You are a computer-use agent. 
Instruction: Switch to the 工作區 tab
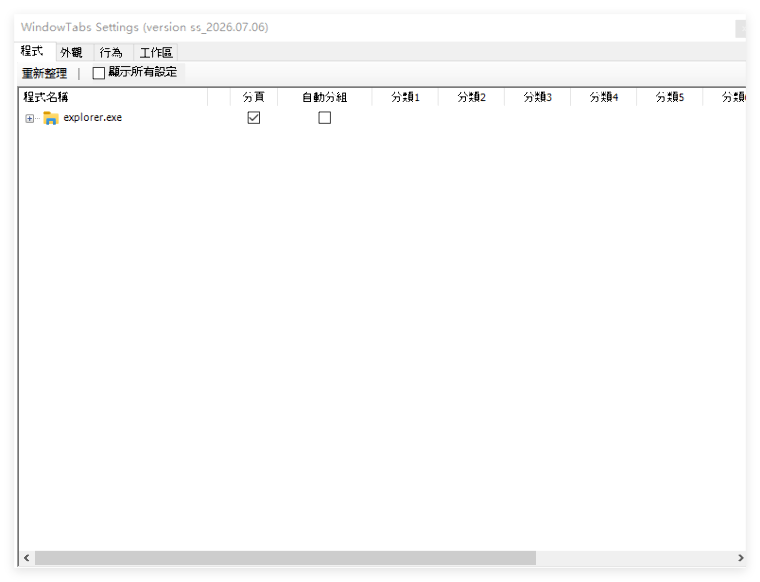point(156,52)
